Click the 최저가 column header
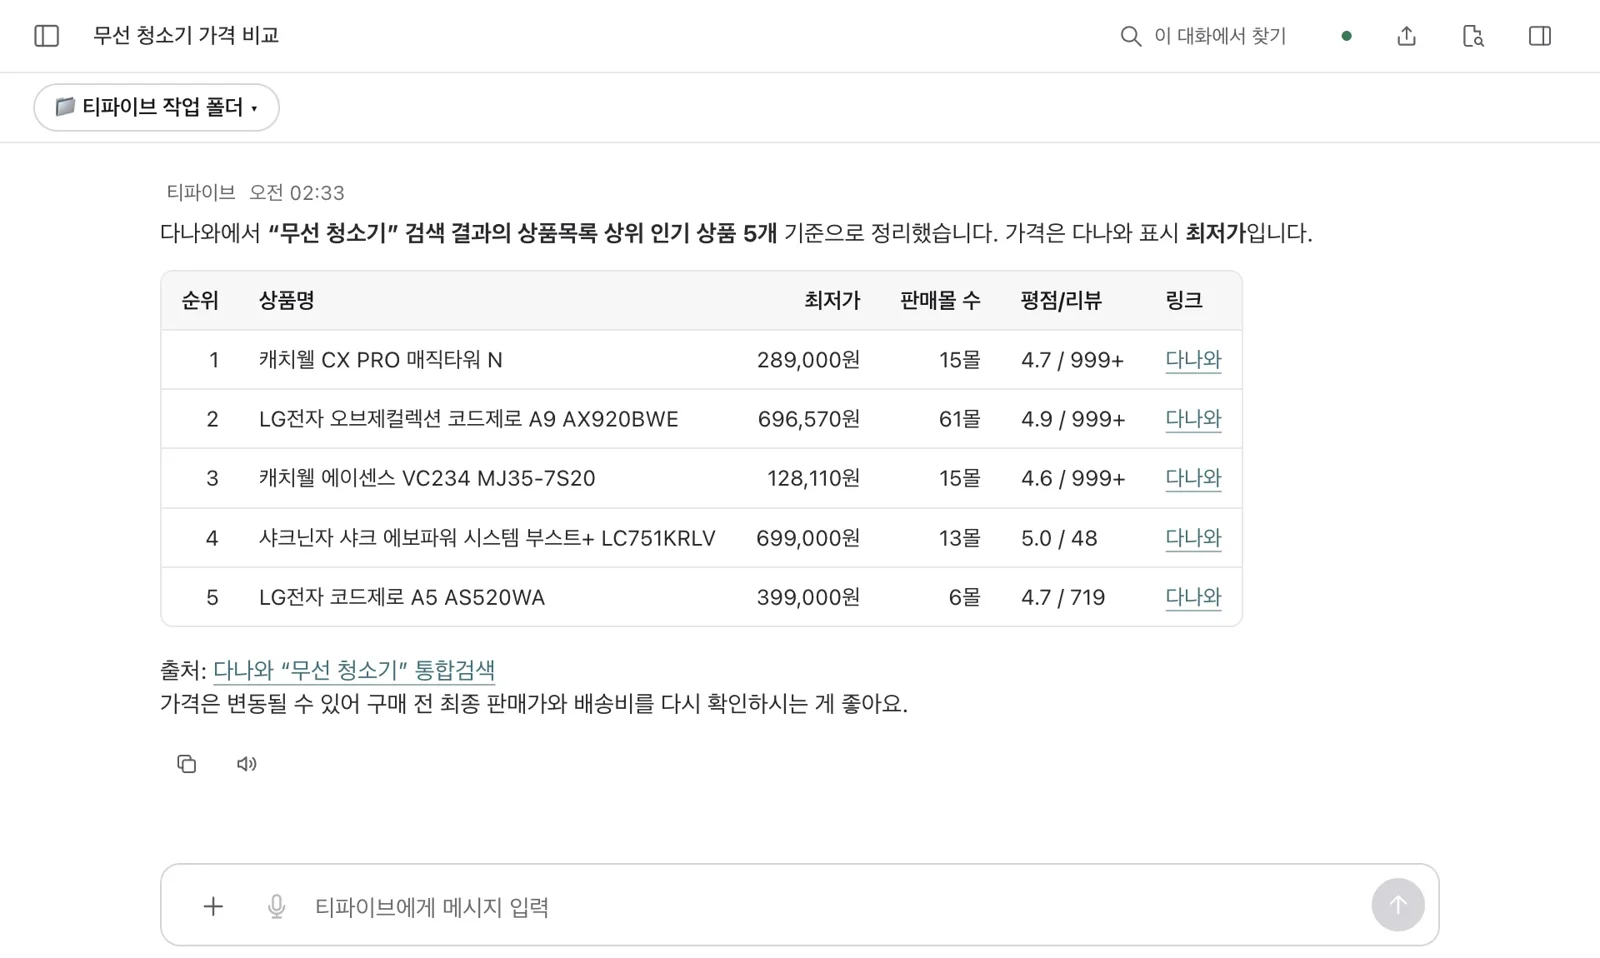 pyautogui.click(x=832, y=301)
